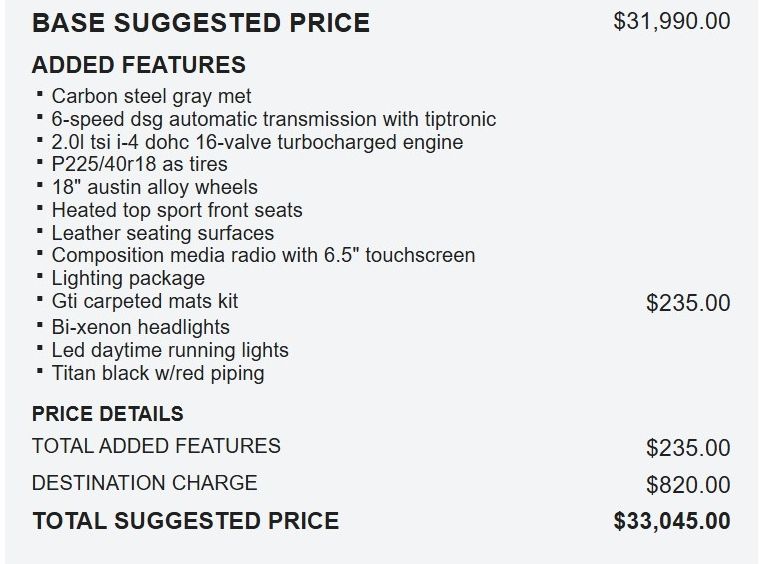This screenshot has height=564, width=760.
Task: Click the Price Details heading
Action: tap(108, 413)
